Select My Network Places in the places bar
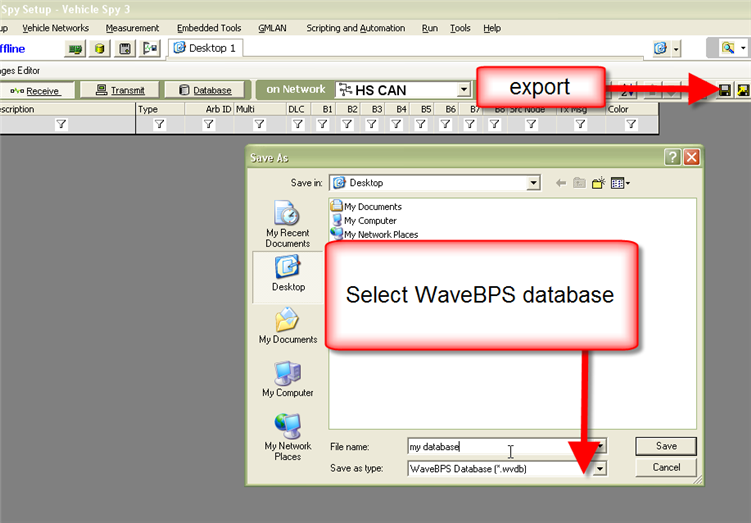This screenshot has height=523, width=751. [288, 437]
